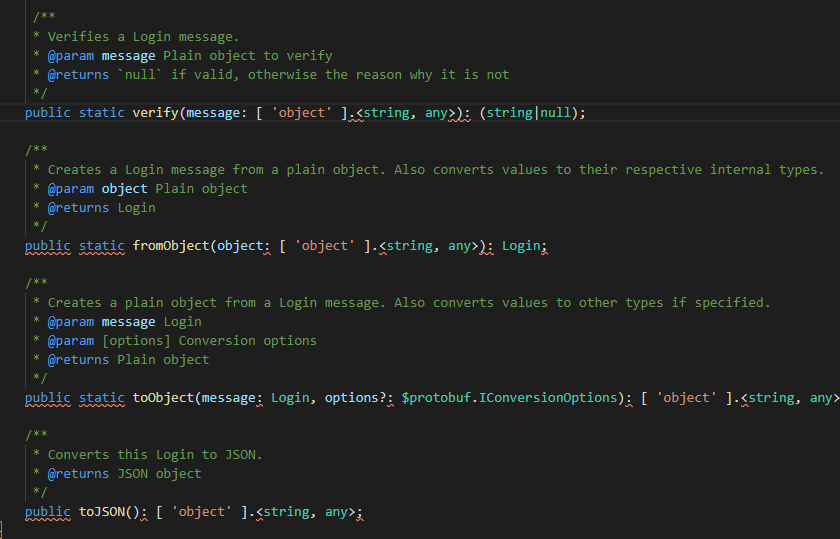
Task: Click the toJSON method name
Action: (x=105, y=512)
